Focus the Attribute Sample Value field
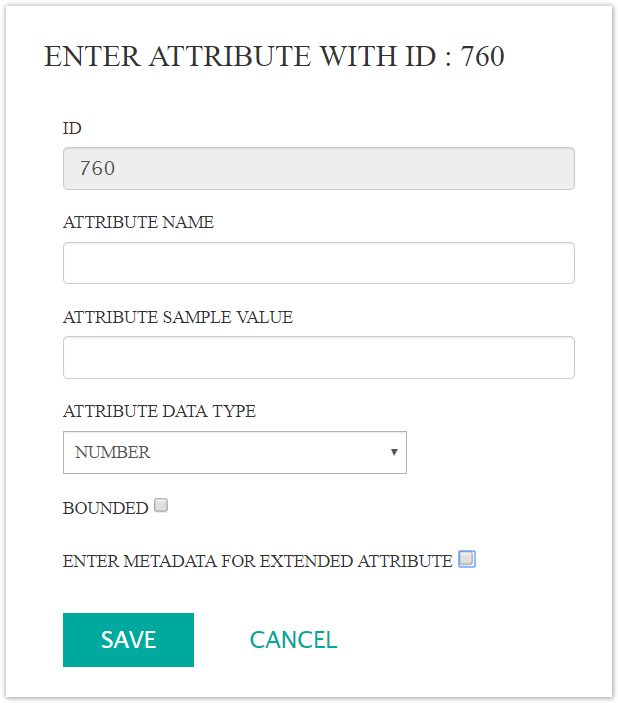The height and width of the screenshot is (703, 618). (x=318, y=357)
